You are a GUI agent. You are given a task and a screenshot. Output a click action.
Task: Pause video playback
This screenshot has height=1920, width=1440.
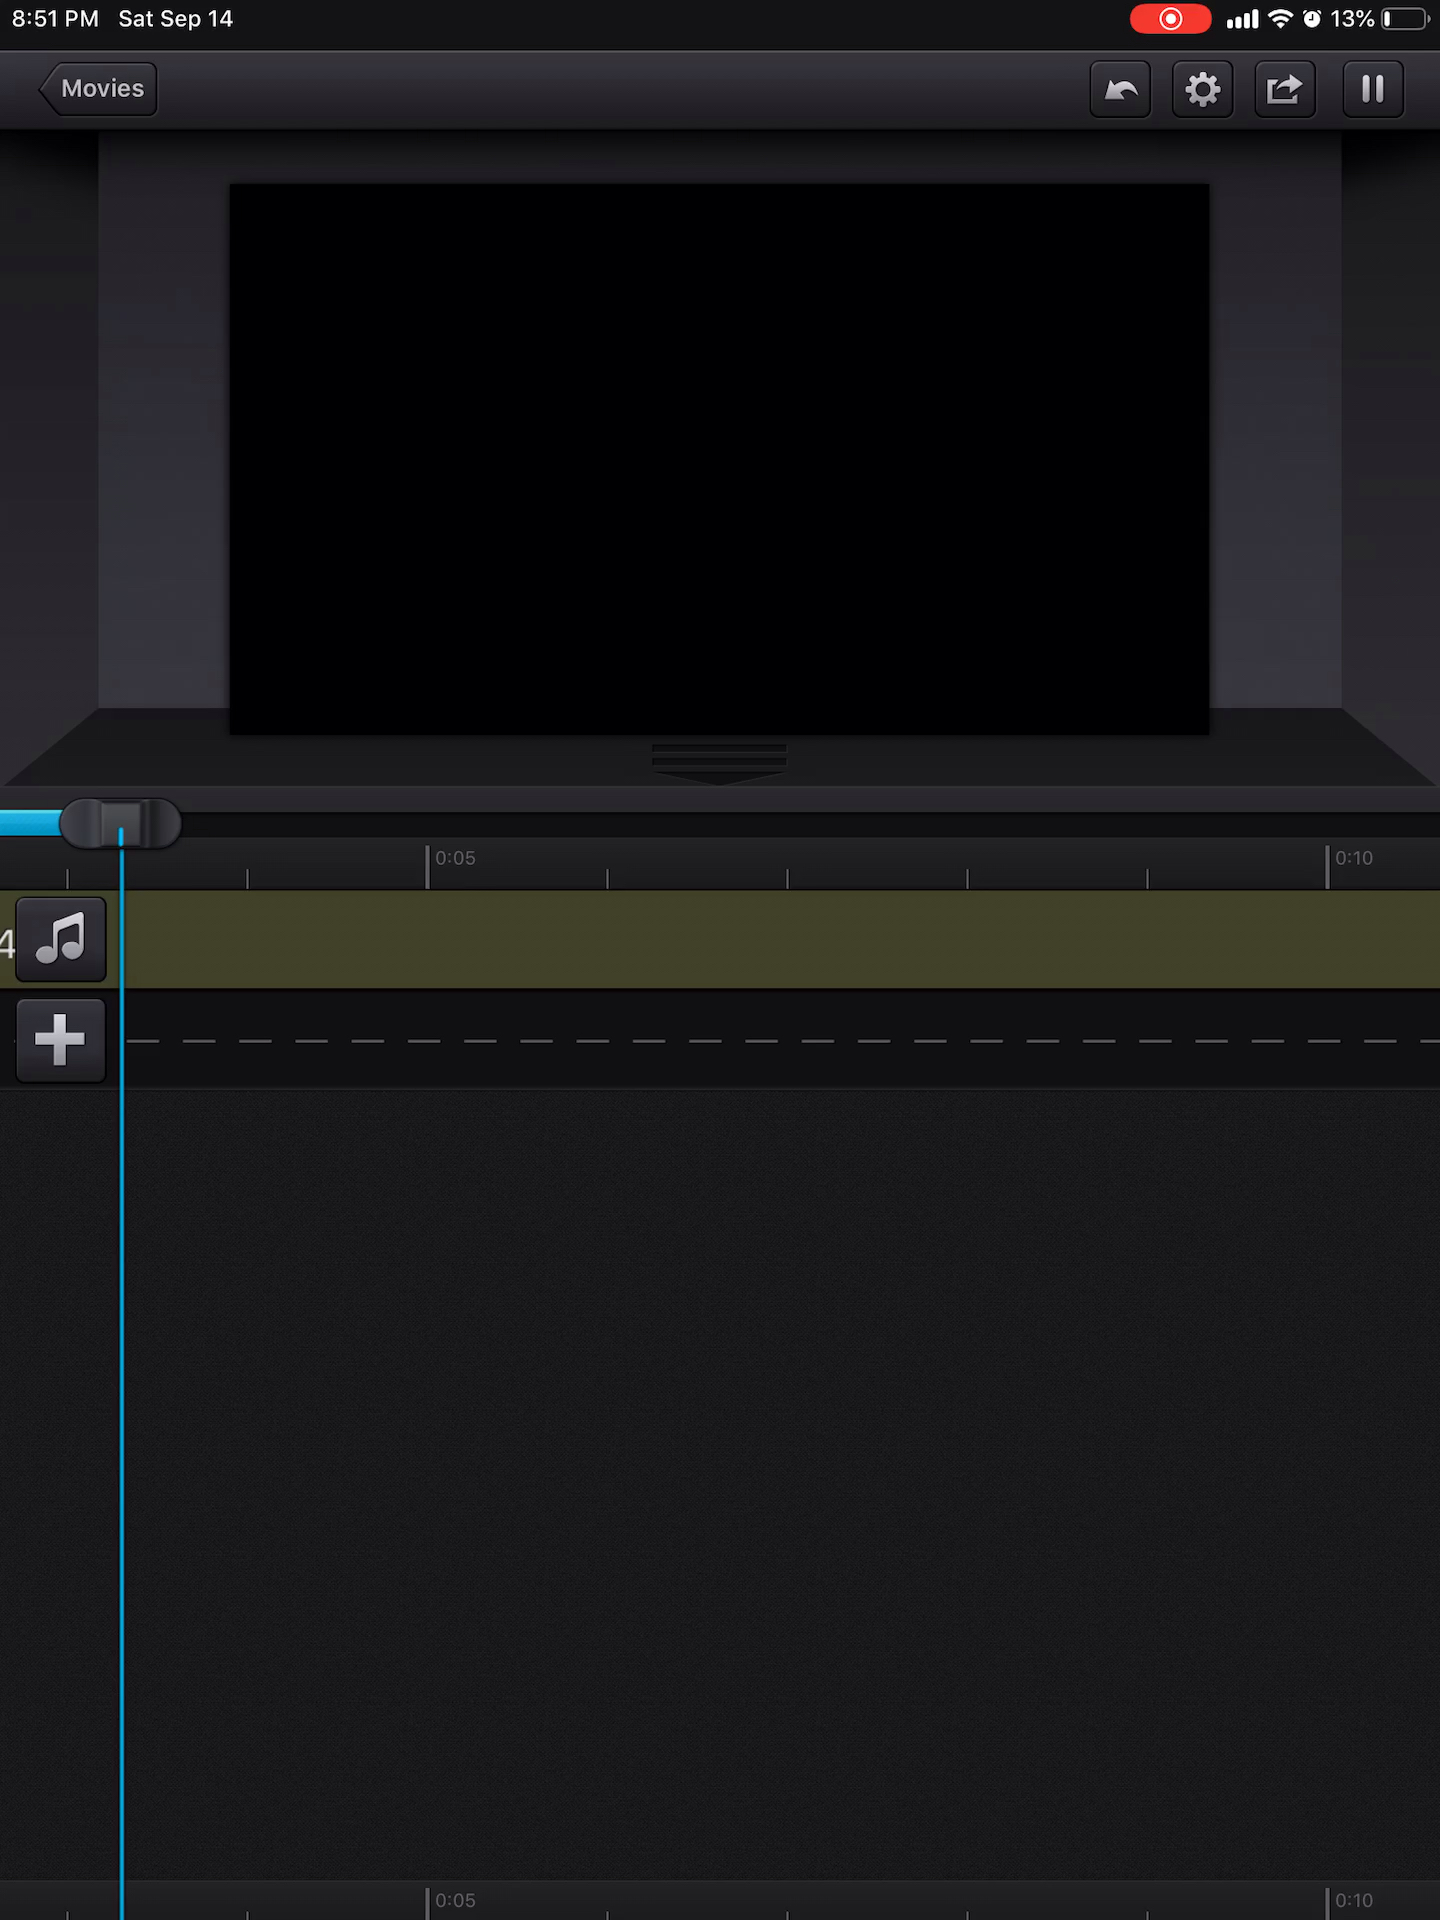1373,90
